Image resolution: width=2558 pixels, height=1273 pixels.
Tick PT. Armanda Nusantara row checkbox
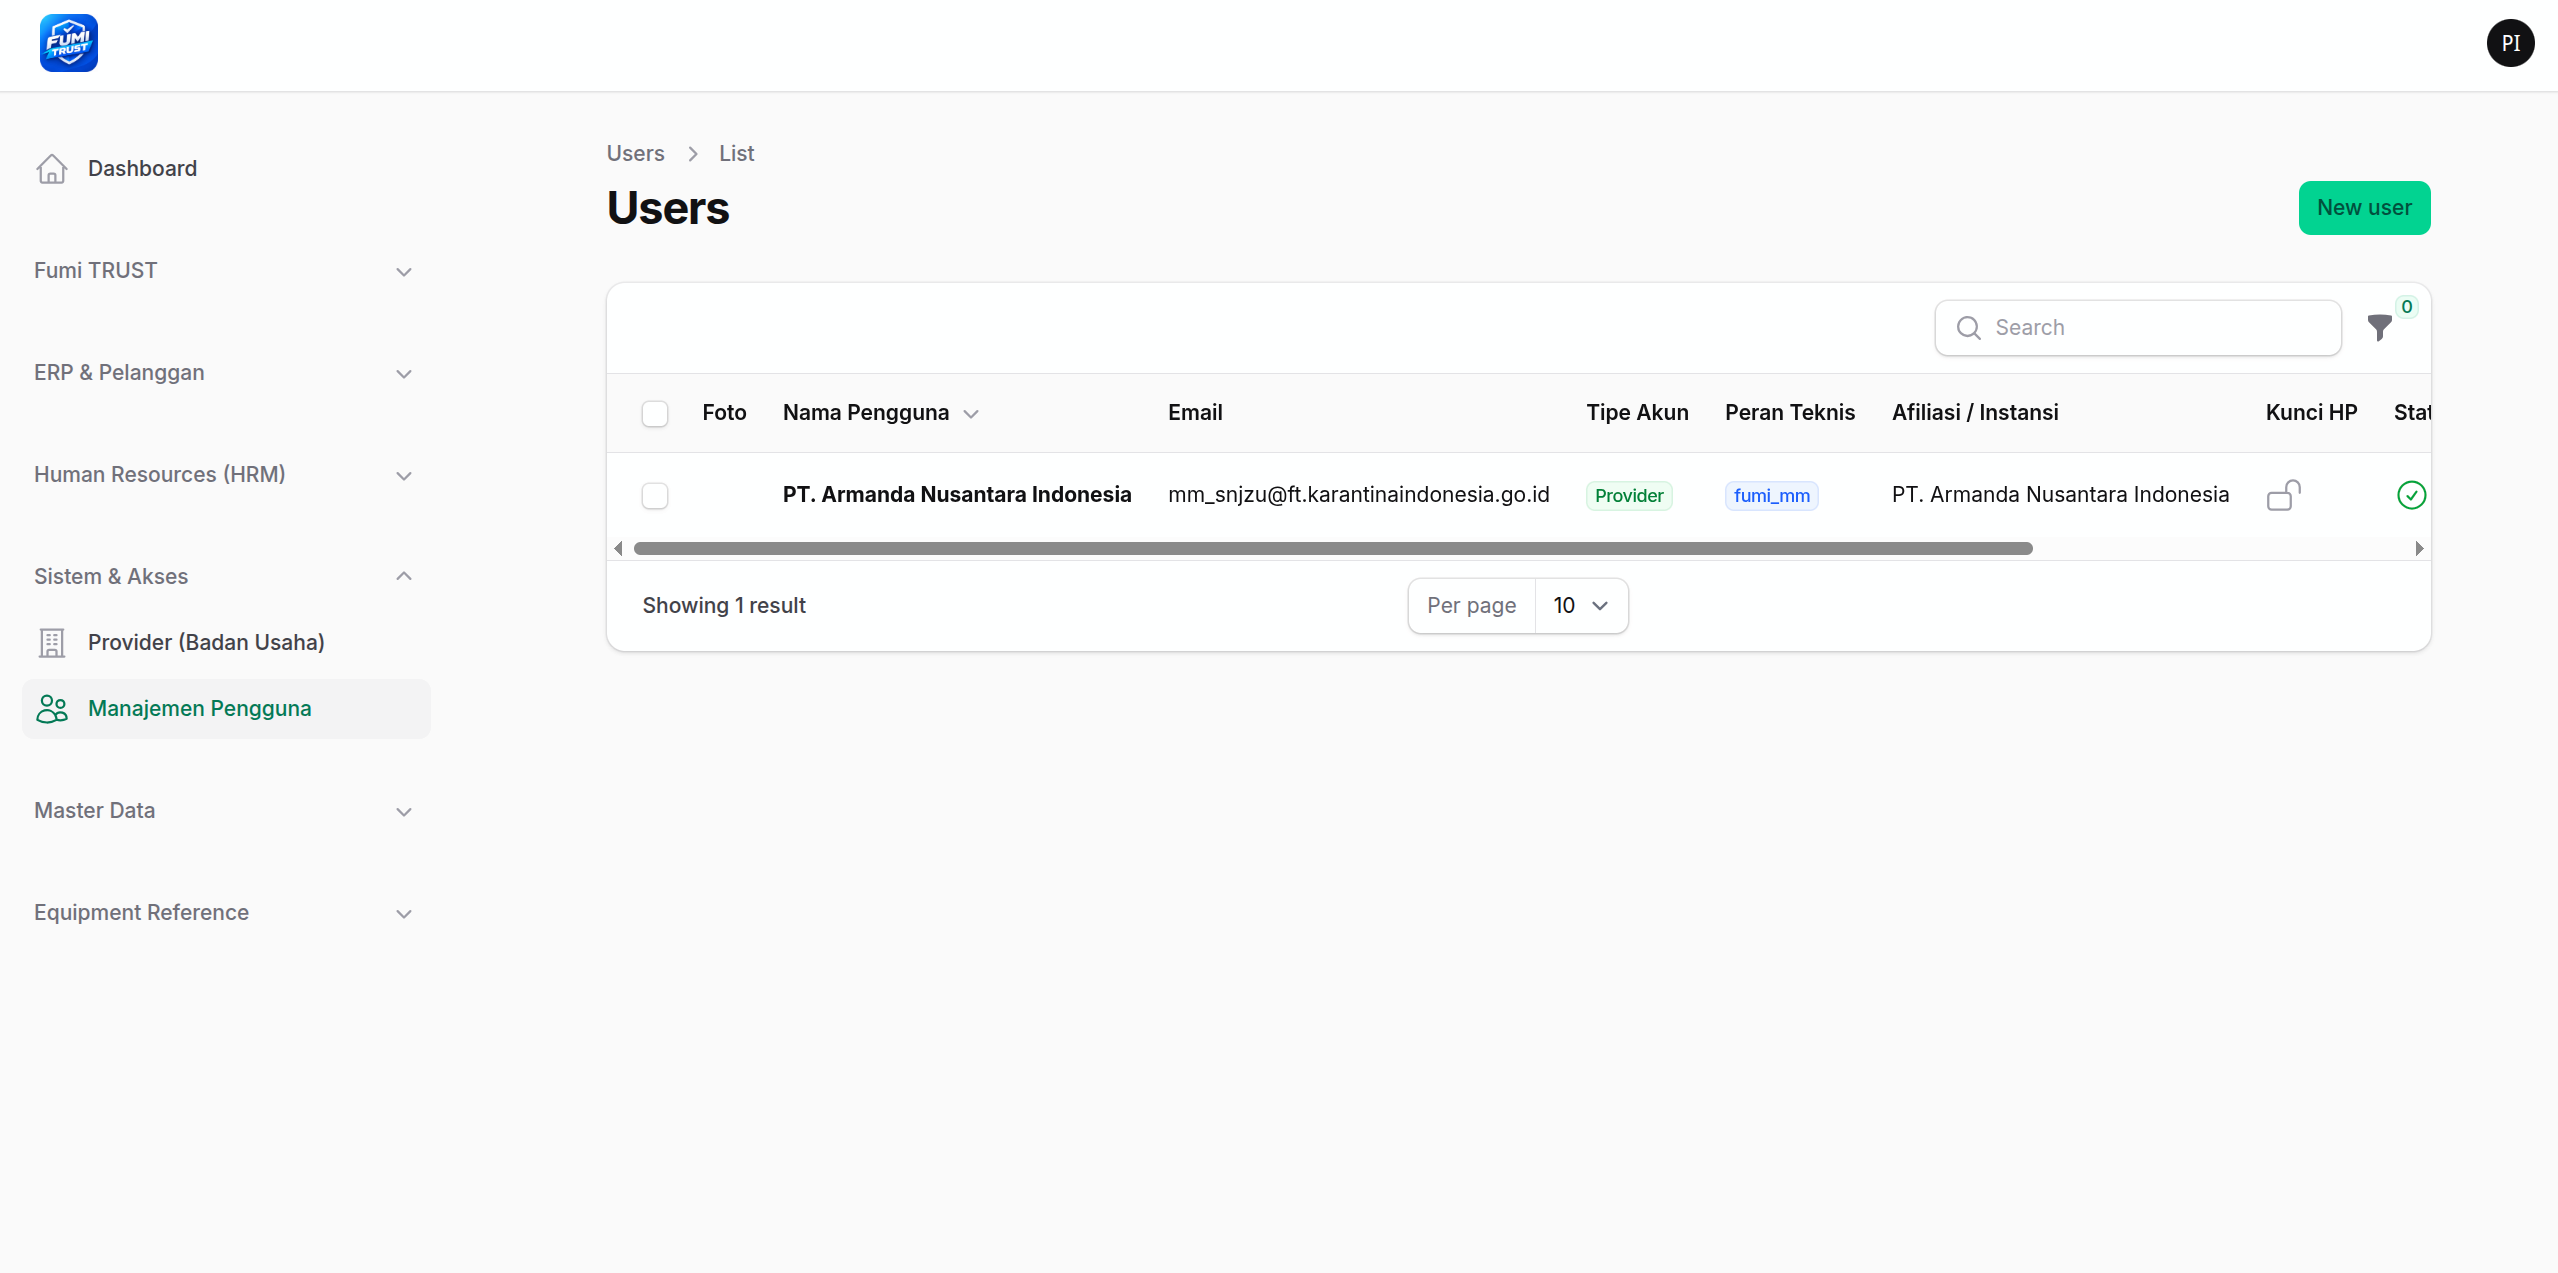click(655, 495)
